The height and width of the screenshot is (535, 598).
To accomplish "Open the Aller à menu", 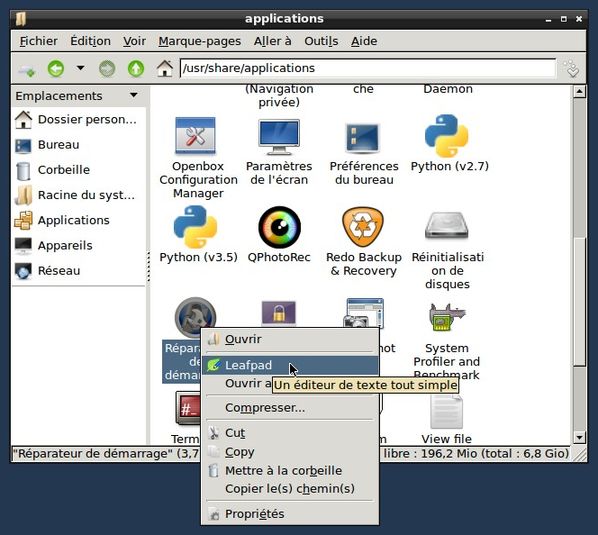I will tap(273, 41).
